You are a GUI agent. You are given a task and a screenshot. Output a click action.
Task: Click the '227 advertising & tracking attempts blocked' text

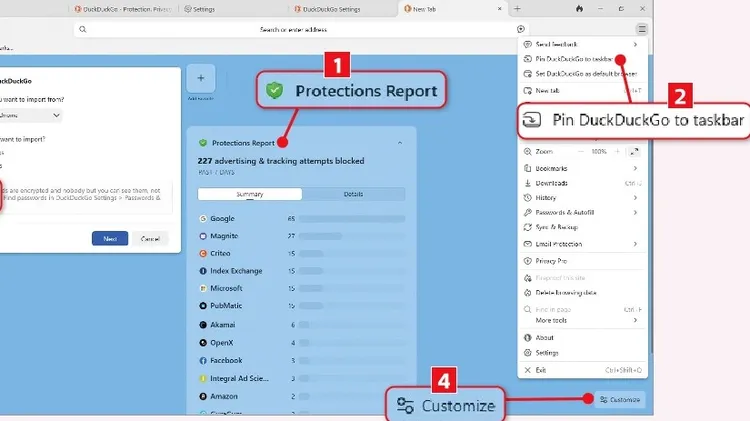click(281, 161)
